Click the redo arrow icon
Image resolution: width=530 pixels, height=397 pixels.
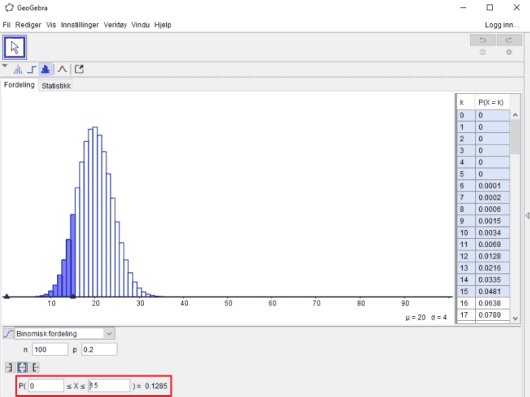509,40
